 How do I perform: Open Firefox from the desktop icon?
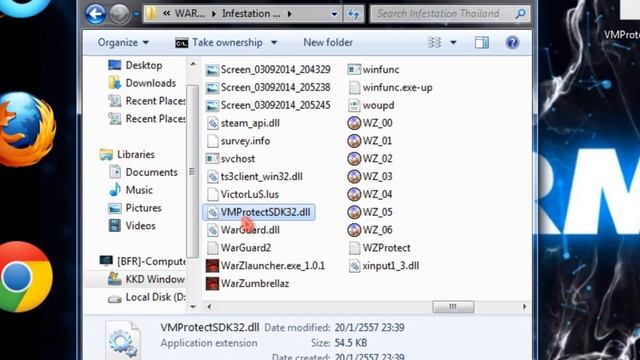tap(28, 130)
